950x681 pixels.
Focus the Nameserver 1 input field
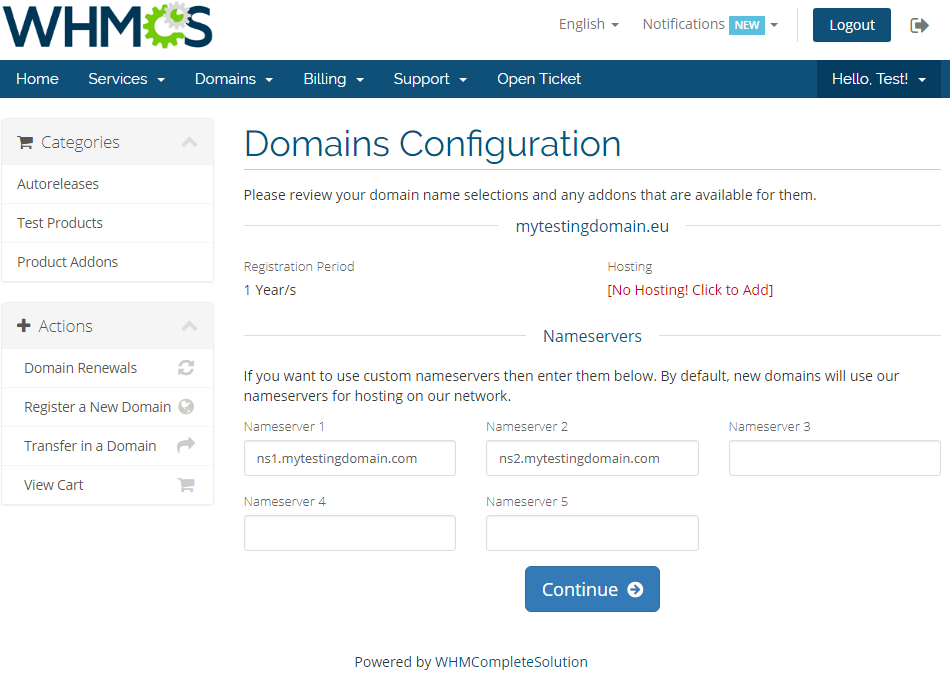click(350, 458)
